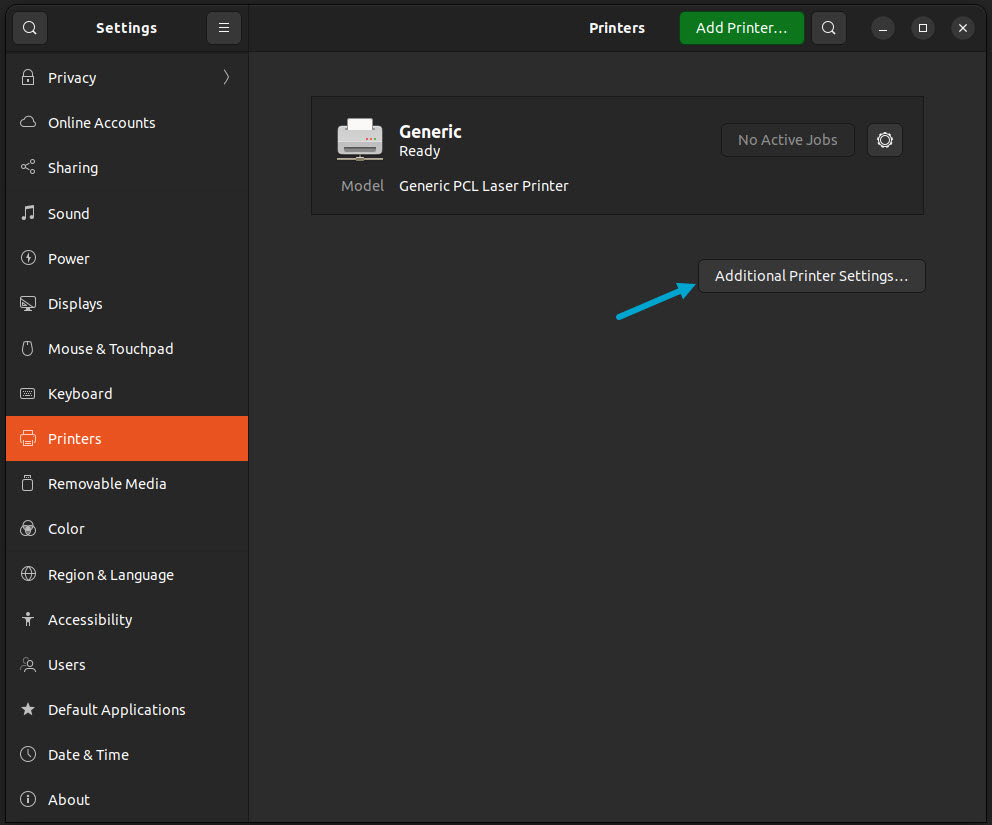Open Removable Media settings icon

click(27, 483)
